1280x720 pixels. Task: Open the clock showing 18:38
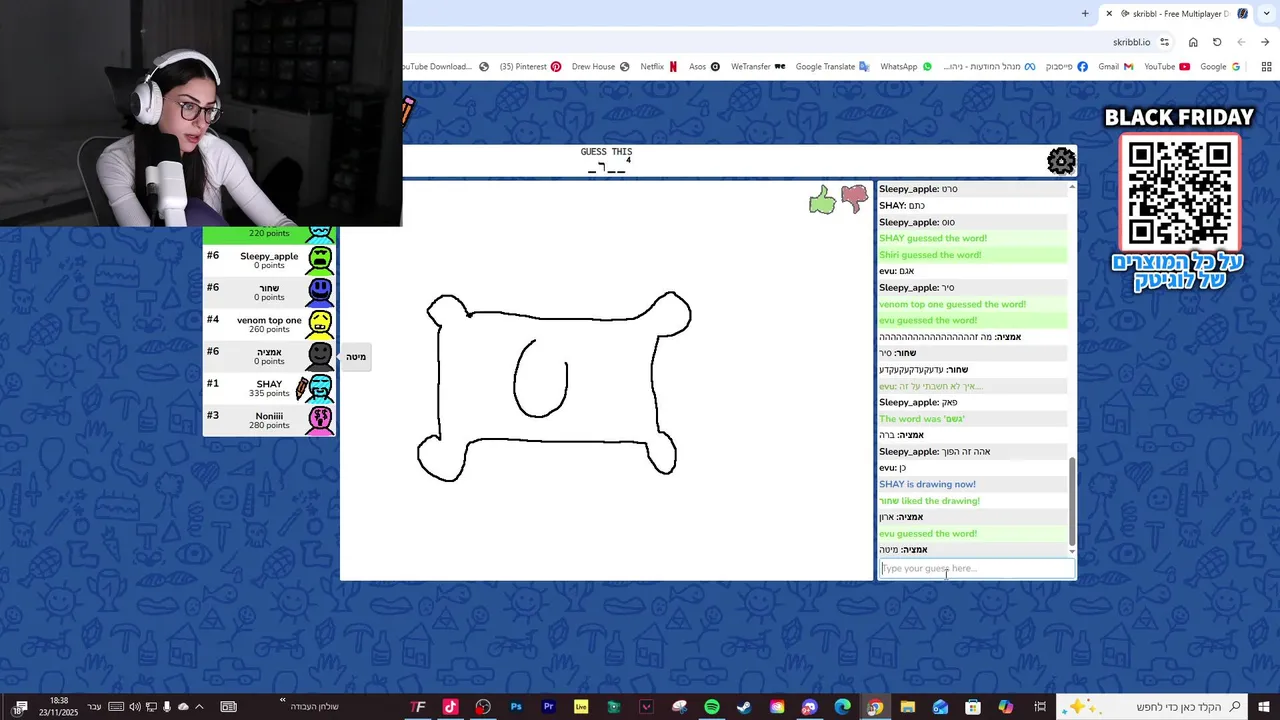coord(59,707)
